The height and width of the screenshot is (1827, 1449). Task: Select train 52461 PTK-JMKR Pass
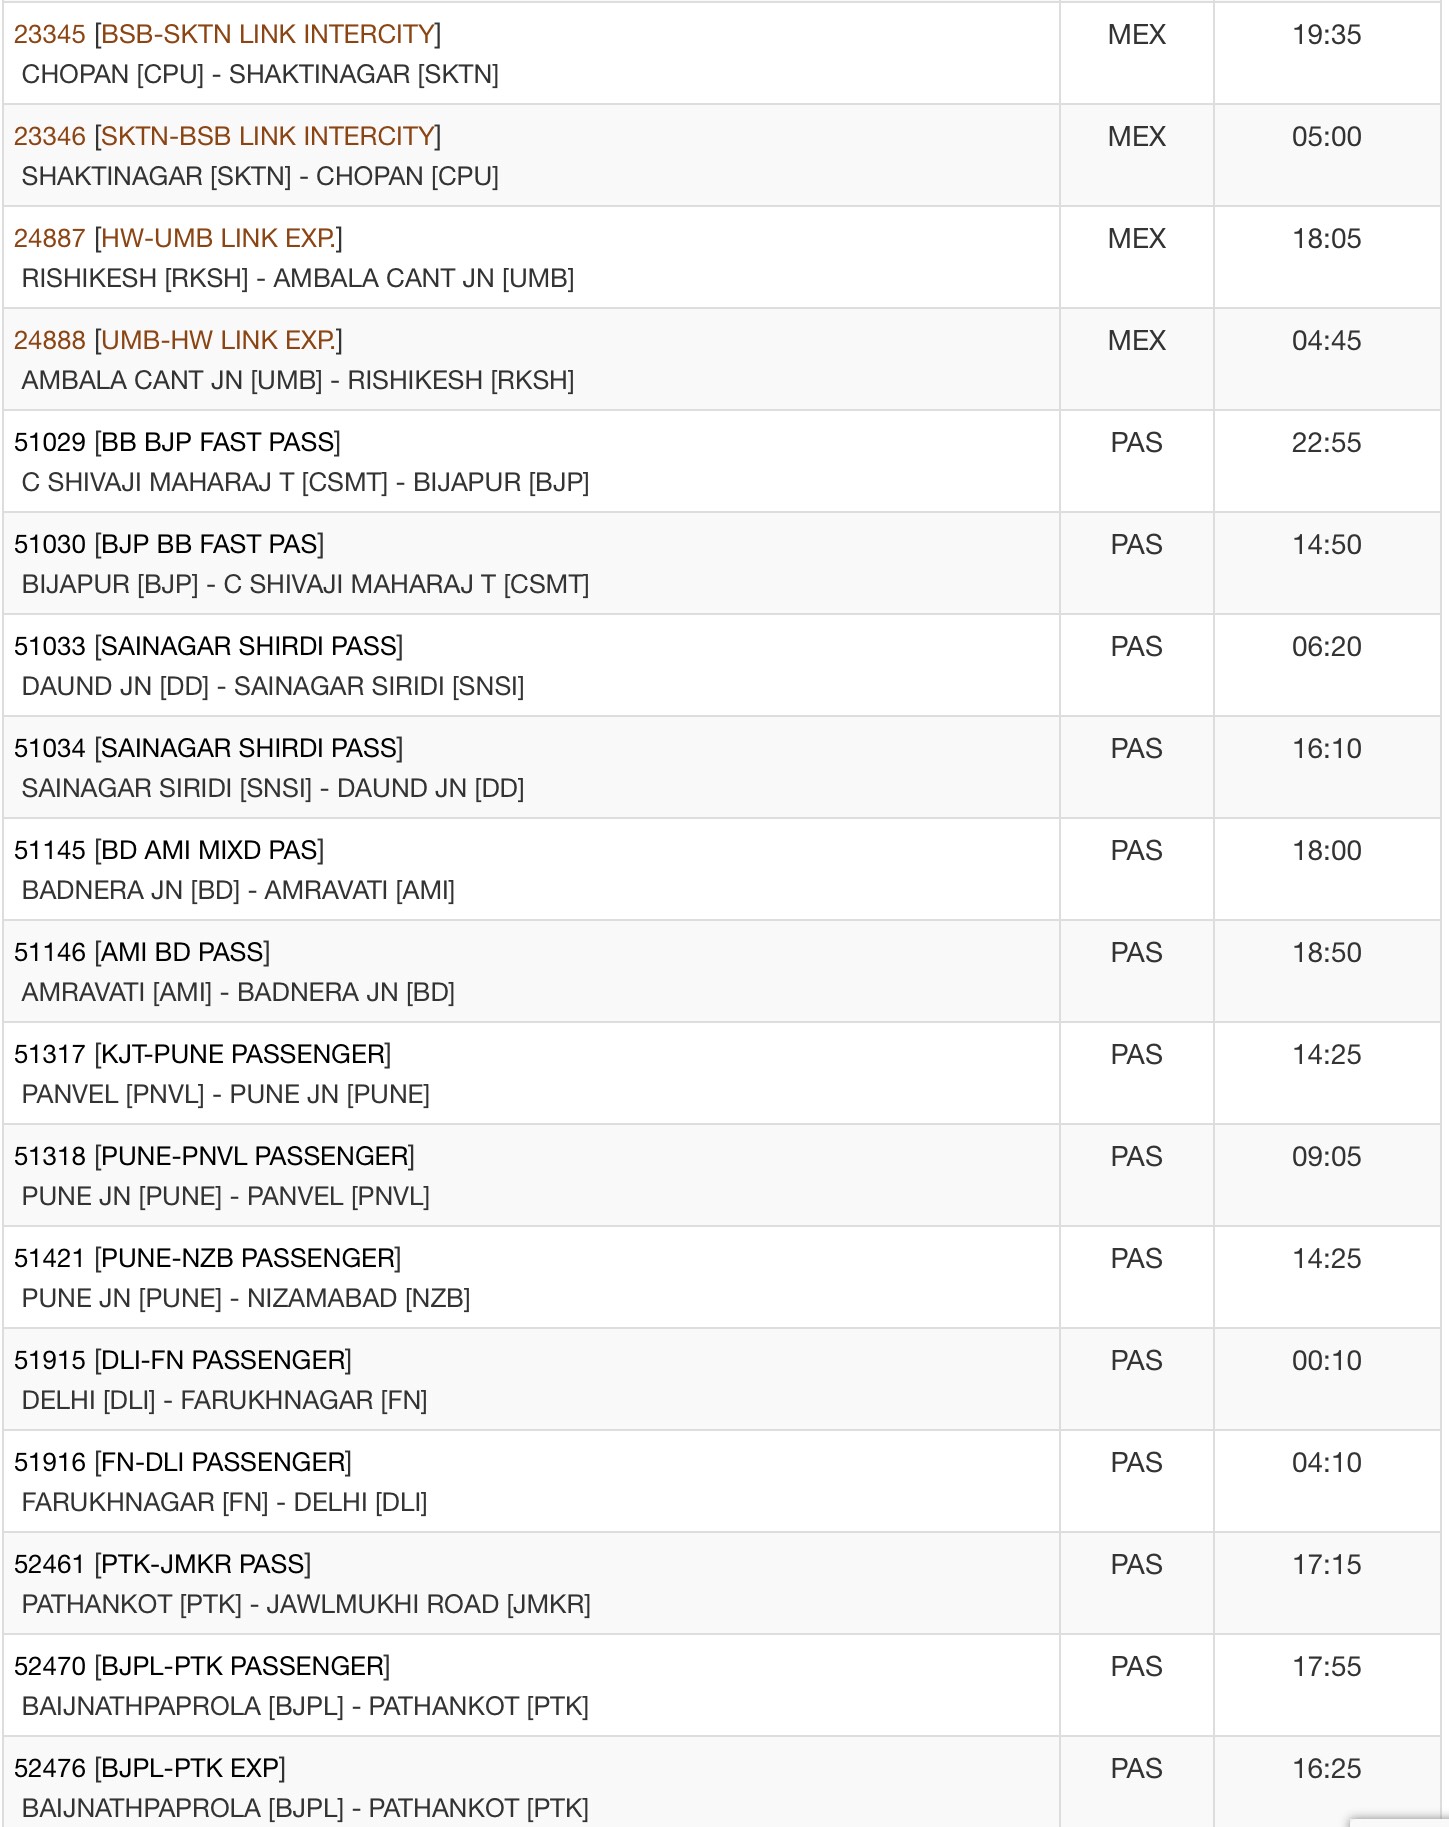(x=162, y=1565)
